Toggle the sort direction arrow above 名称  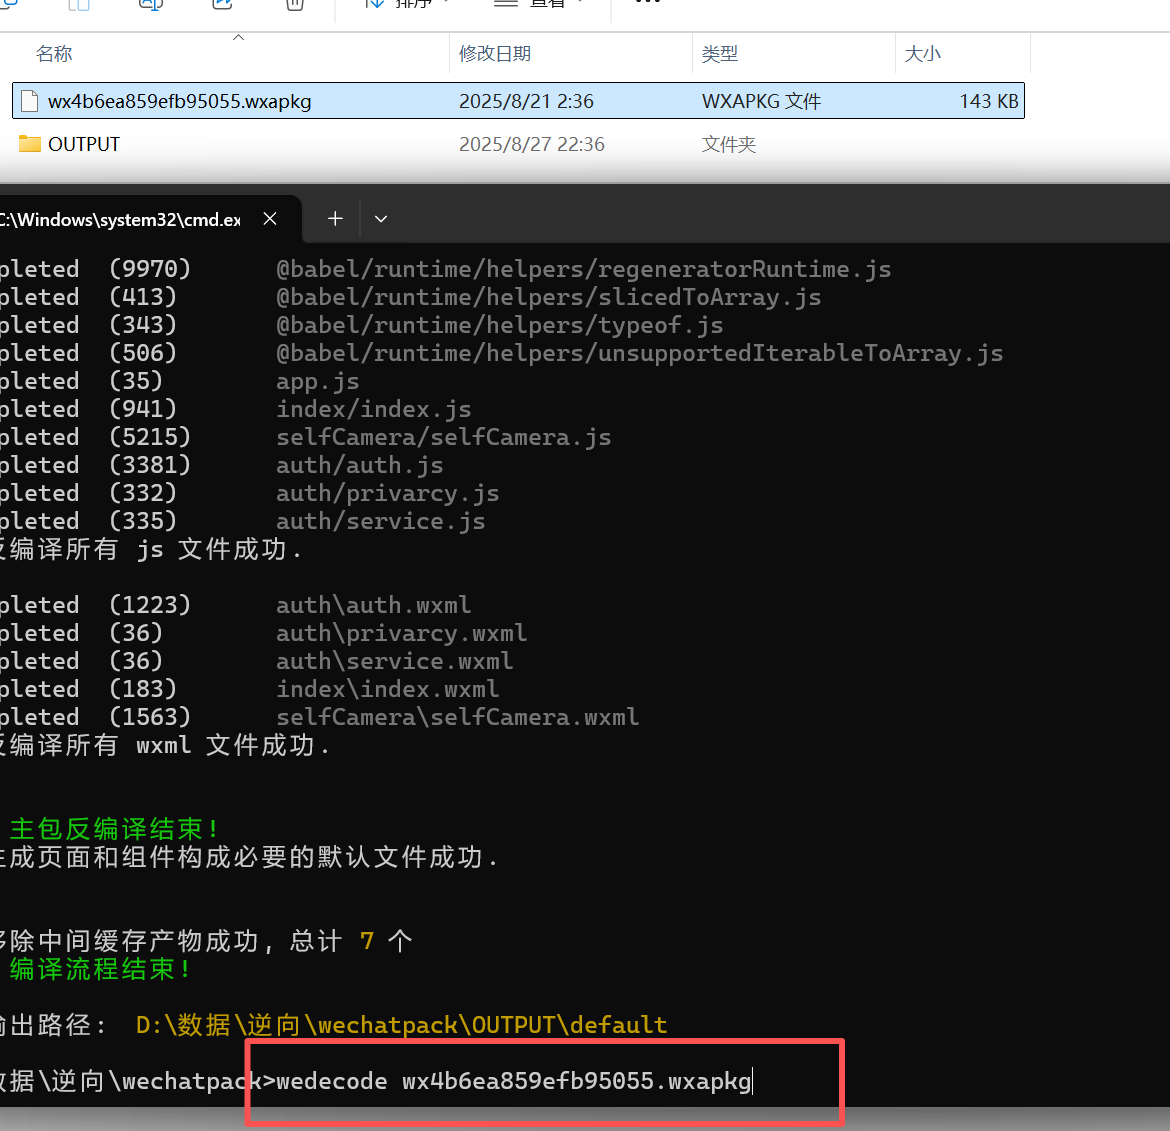tap(238, 37)
